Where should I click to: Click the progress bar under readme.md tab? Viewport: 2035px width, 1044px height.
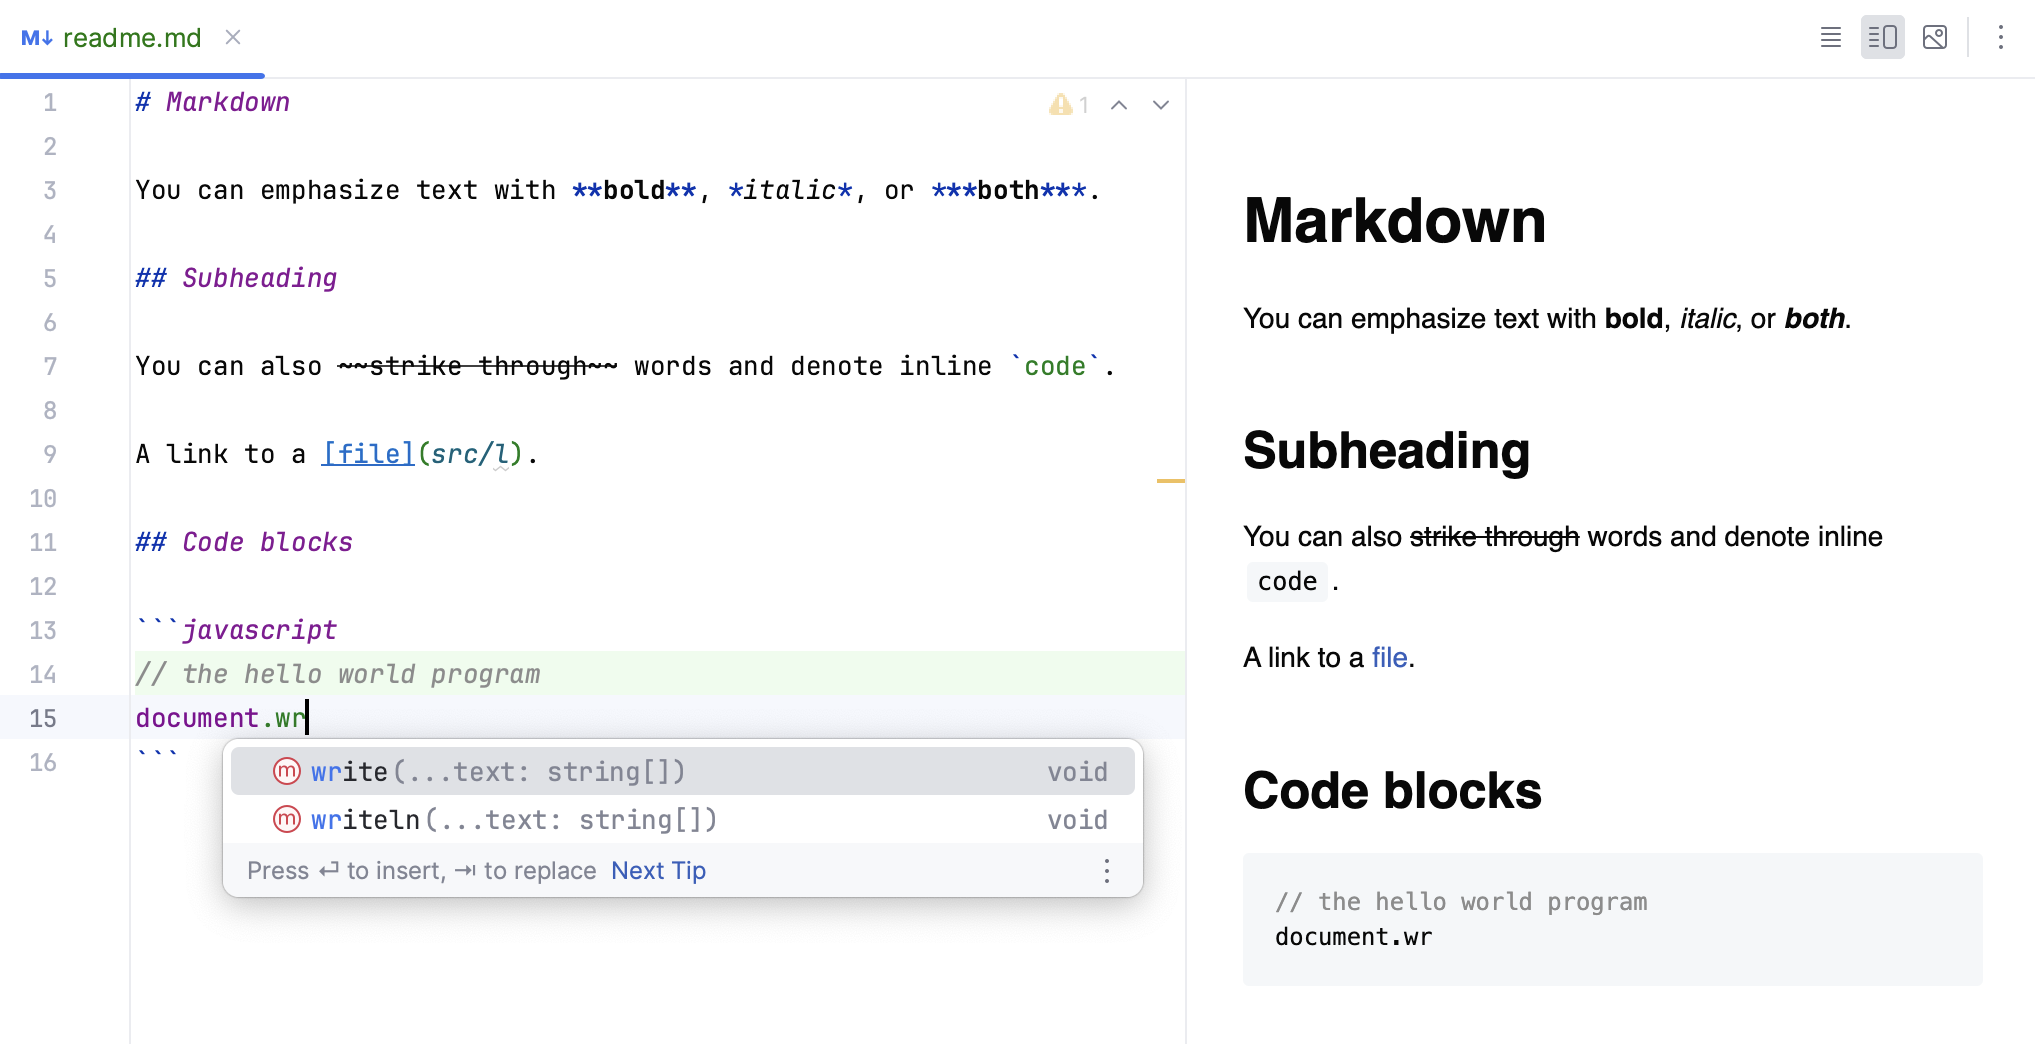click(132, 75)
